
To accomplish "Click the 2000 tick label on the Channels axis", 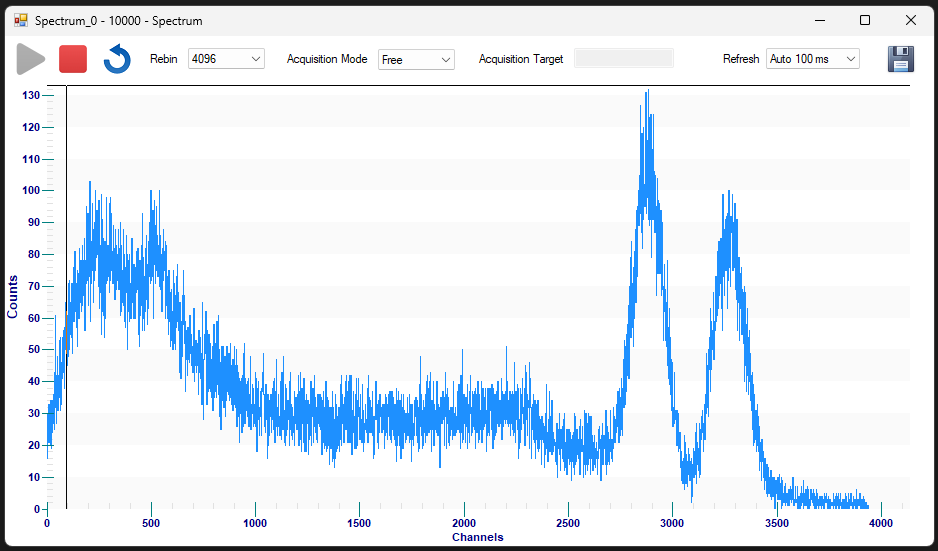I will [x=464, y=523].
